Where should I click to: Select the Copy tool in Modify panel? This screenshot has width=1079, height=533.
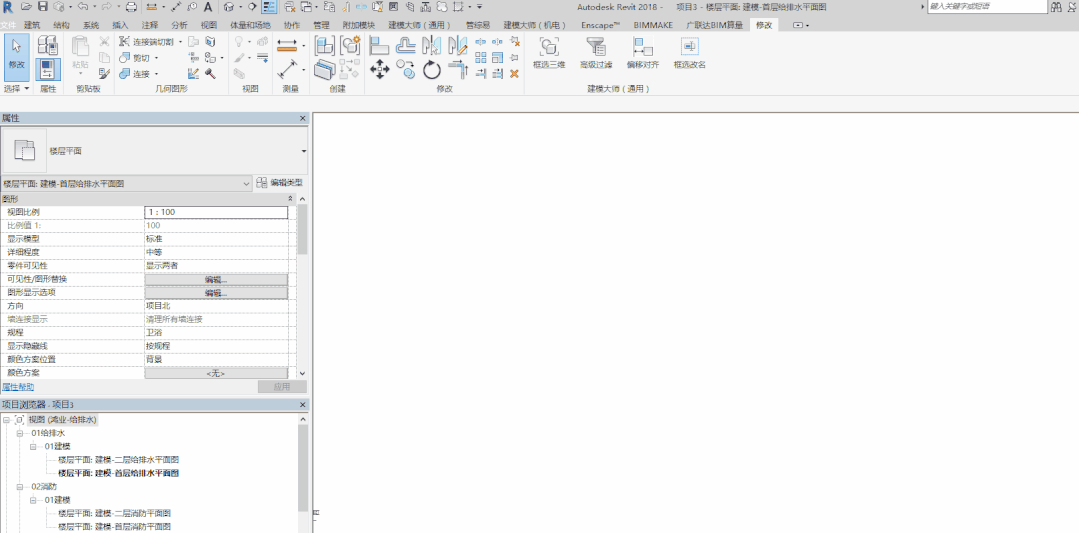click(405, 69)
